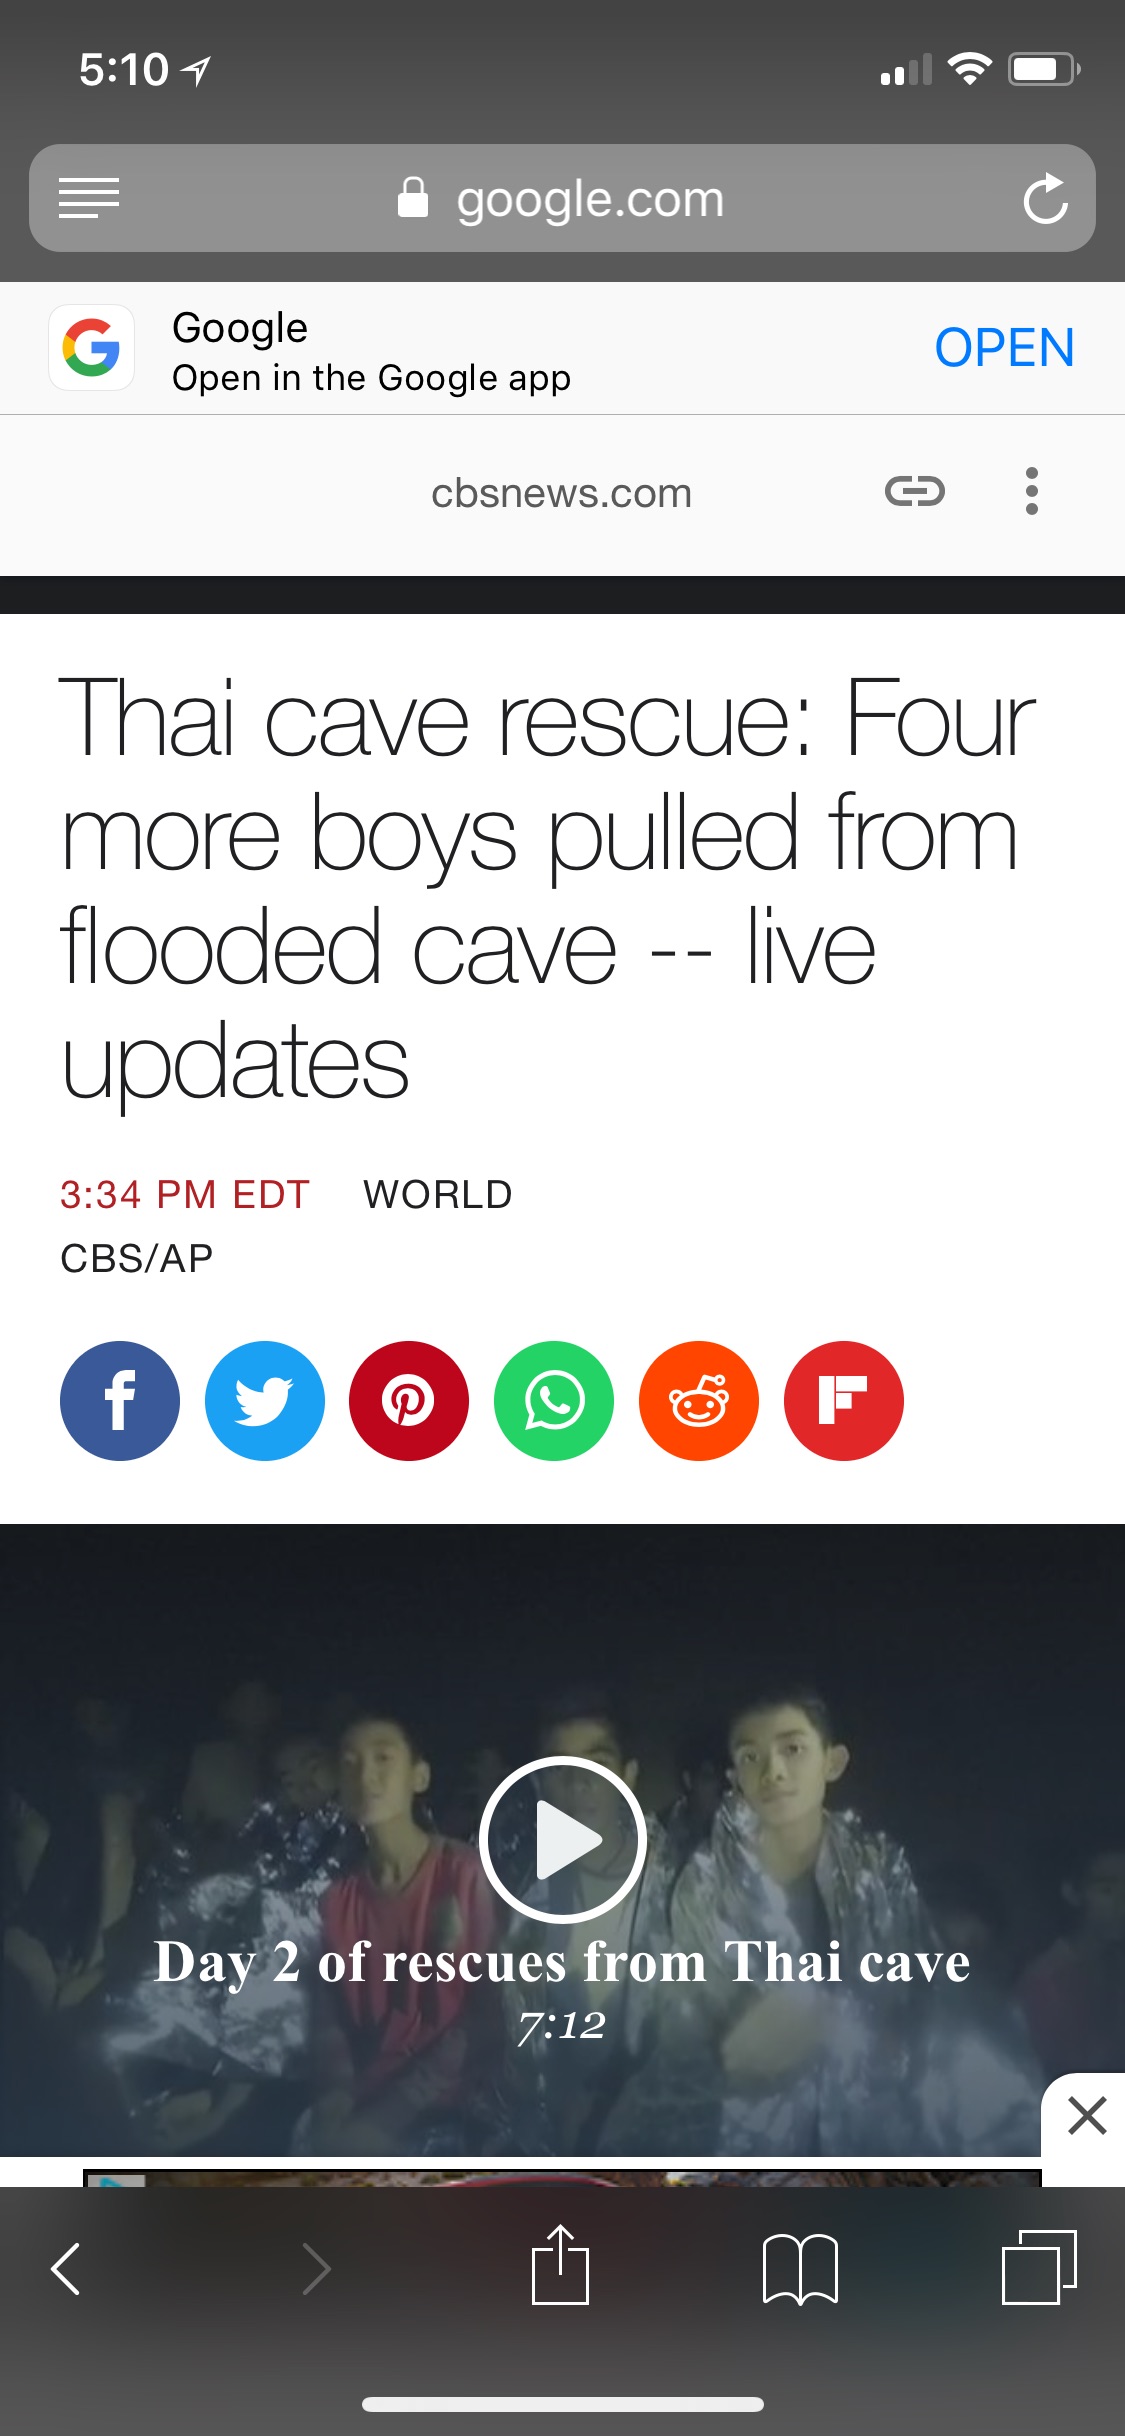Open Safari bookmarks
The height and width of the screenshot is (2436, 1125).
[x=800, y=2269]
